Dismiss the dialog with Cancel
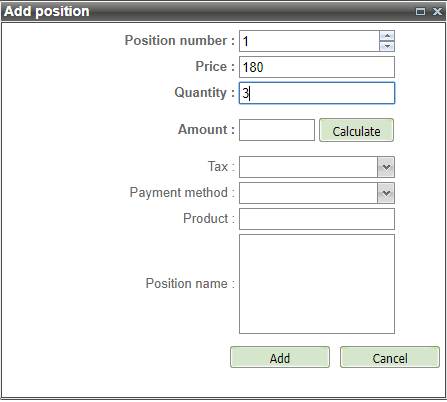The image size is (447, 402). [x=390, y=357]
